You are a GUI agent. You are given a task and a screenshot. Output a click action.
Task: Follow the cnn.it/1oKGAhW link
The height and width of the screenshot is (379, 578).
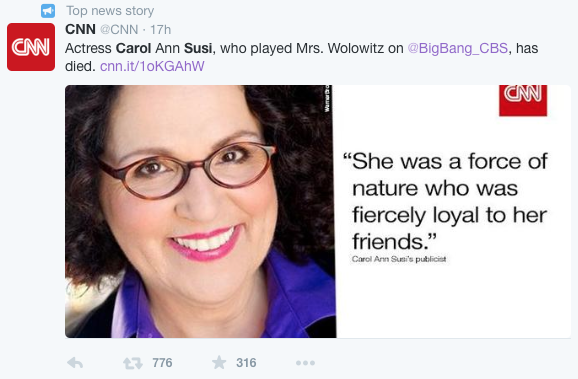tap(152, 66)
